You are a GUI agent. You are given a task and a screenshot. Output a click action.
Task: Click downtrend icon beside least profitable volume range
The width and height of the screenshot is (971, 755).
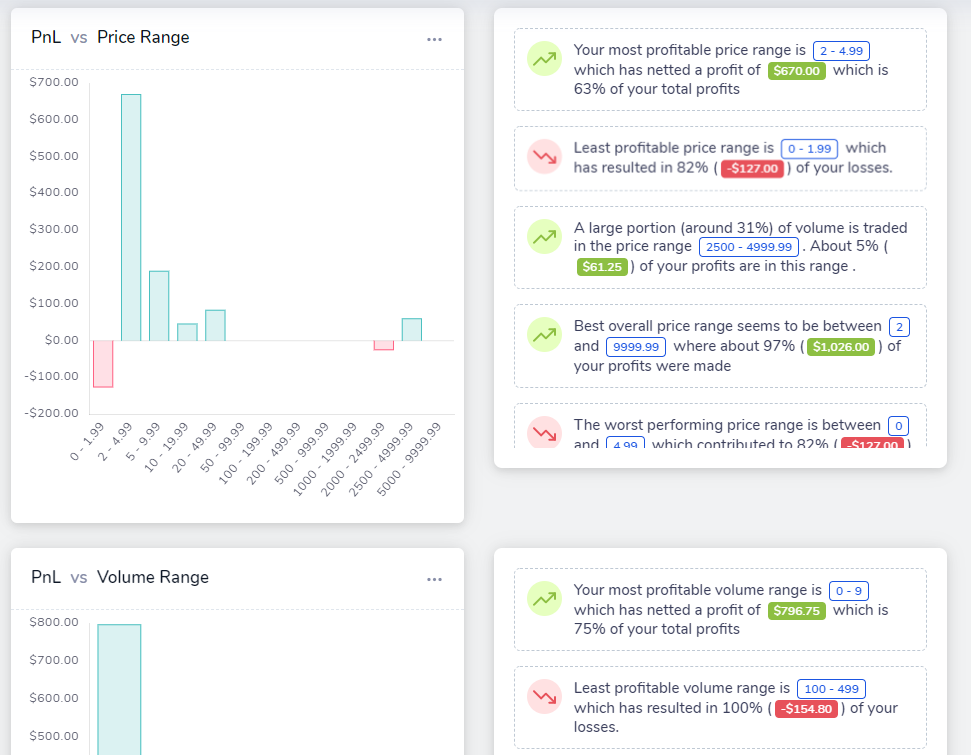544,697
